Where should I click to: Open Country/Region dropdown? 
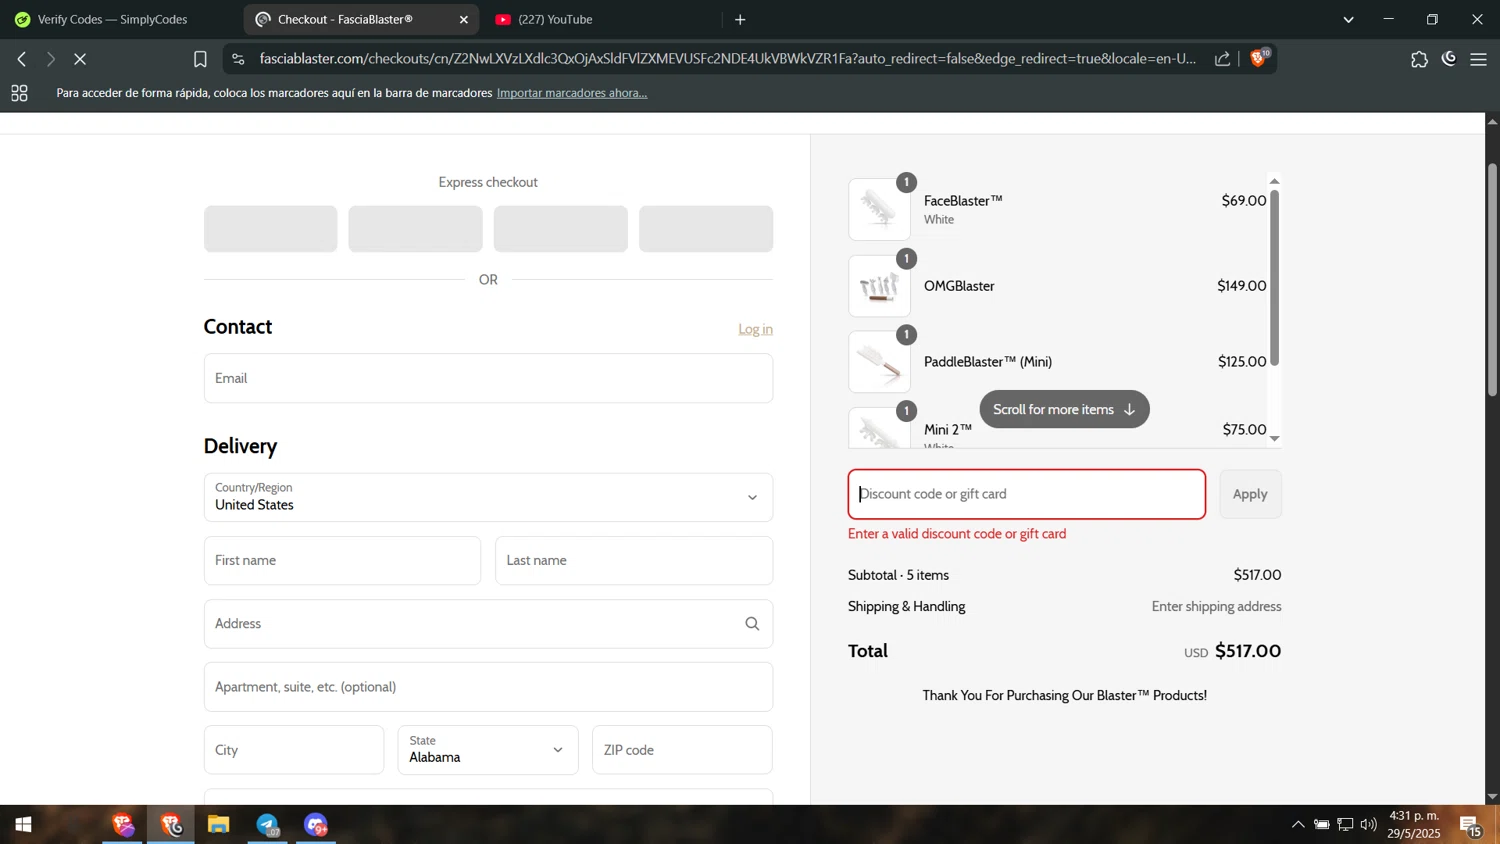(x=488, y=497)
